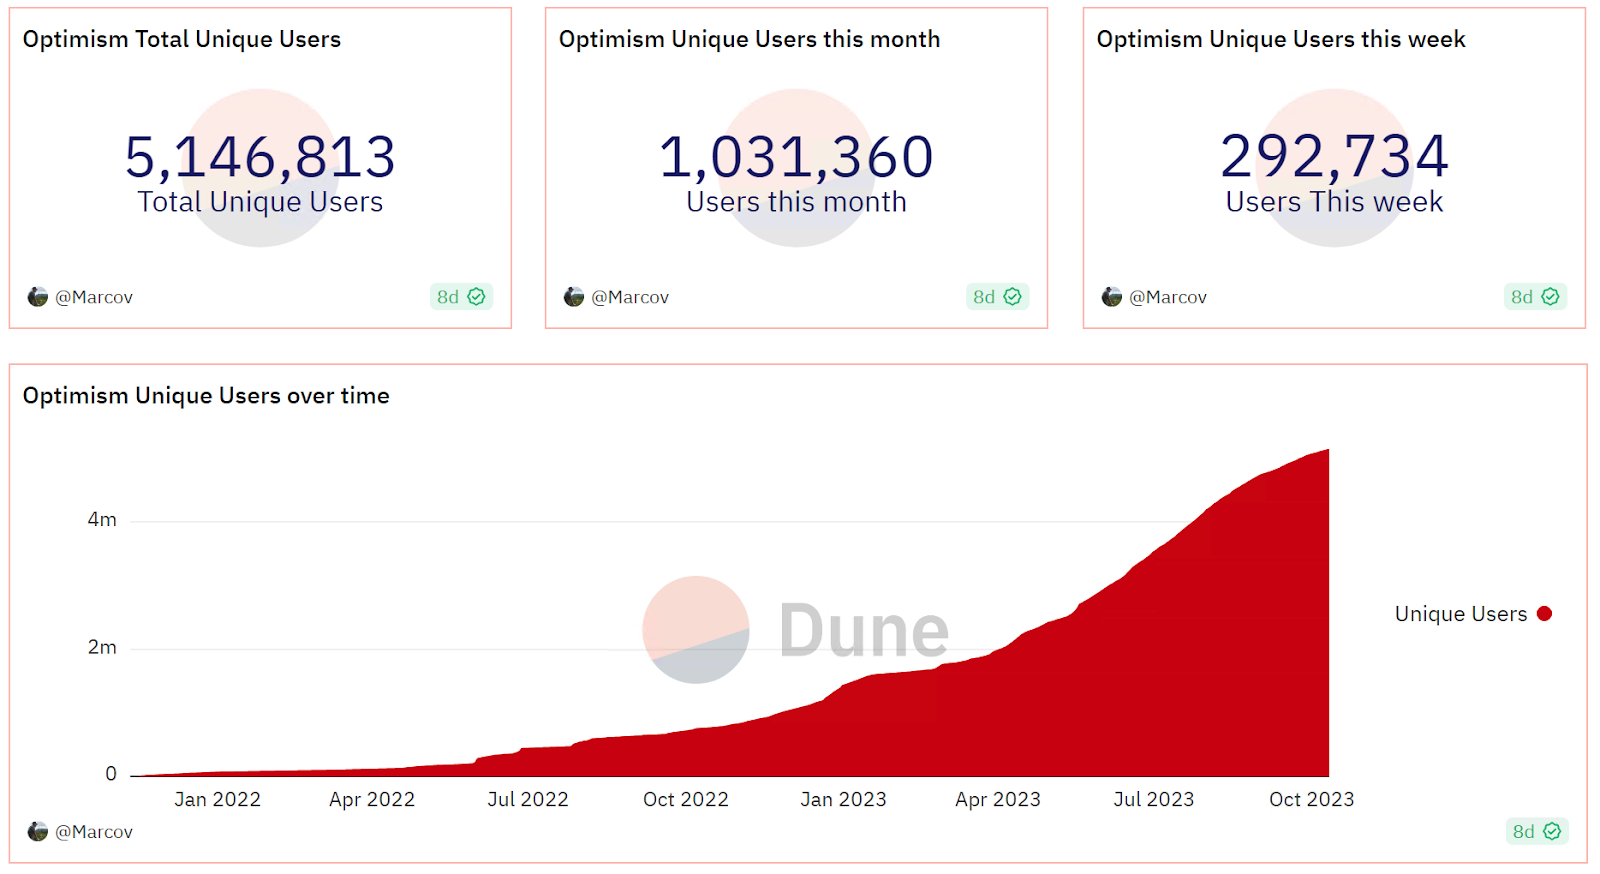1600x874 pixels.
Task: Click the verified checkmark in Users this month card
Action: click(1013, 297)
